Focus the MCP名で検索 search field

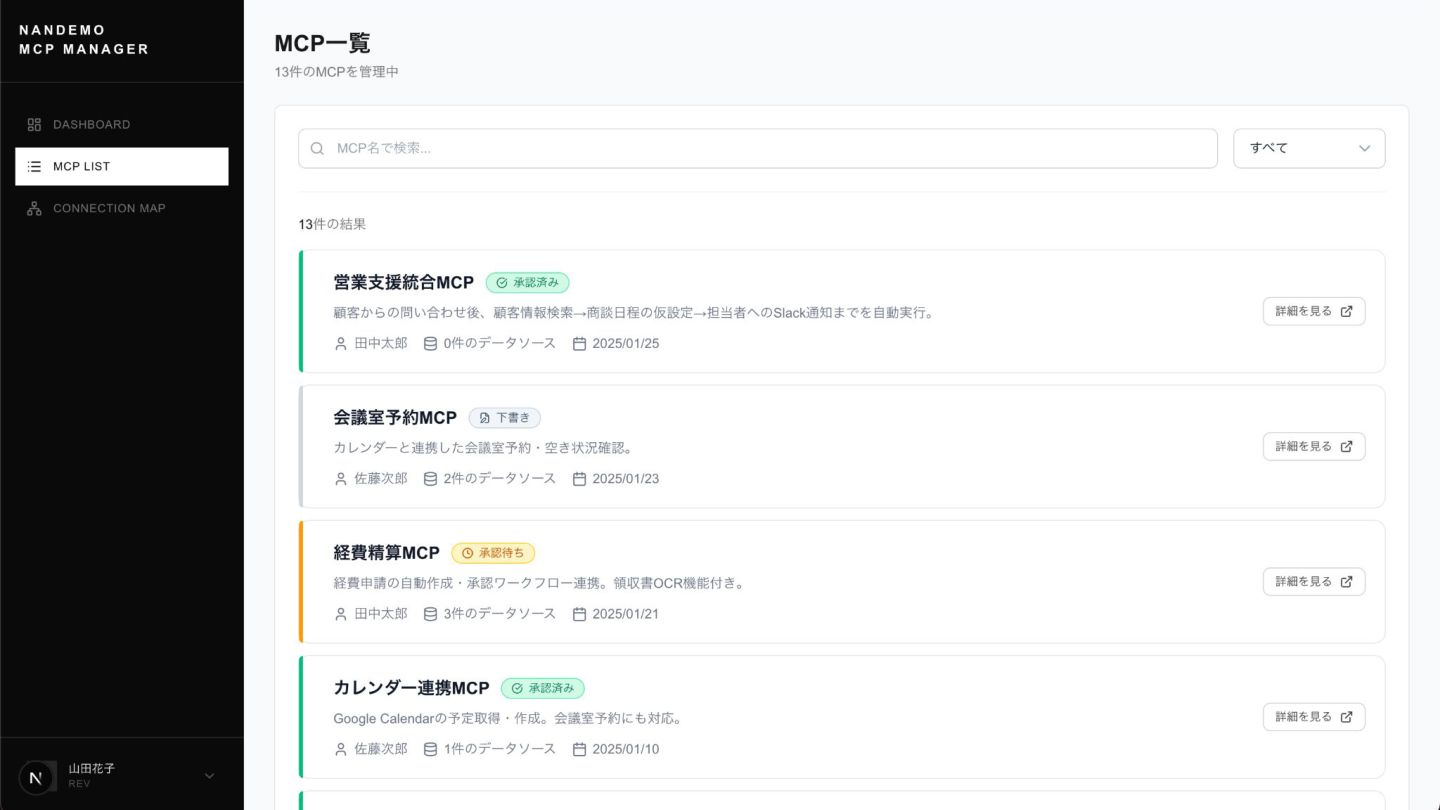pos(758,148)
